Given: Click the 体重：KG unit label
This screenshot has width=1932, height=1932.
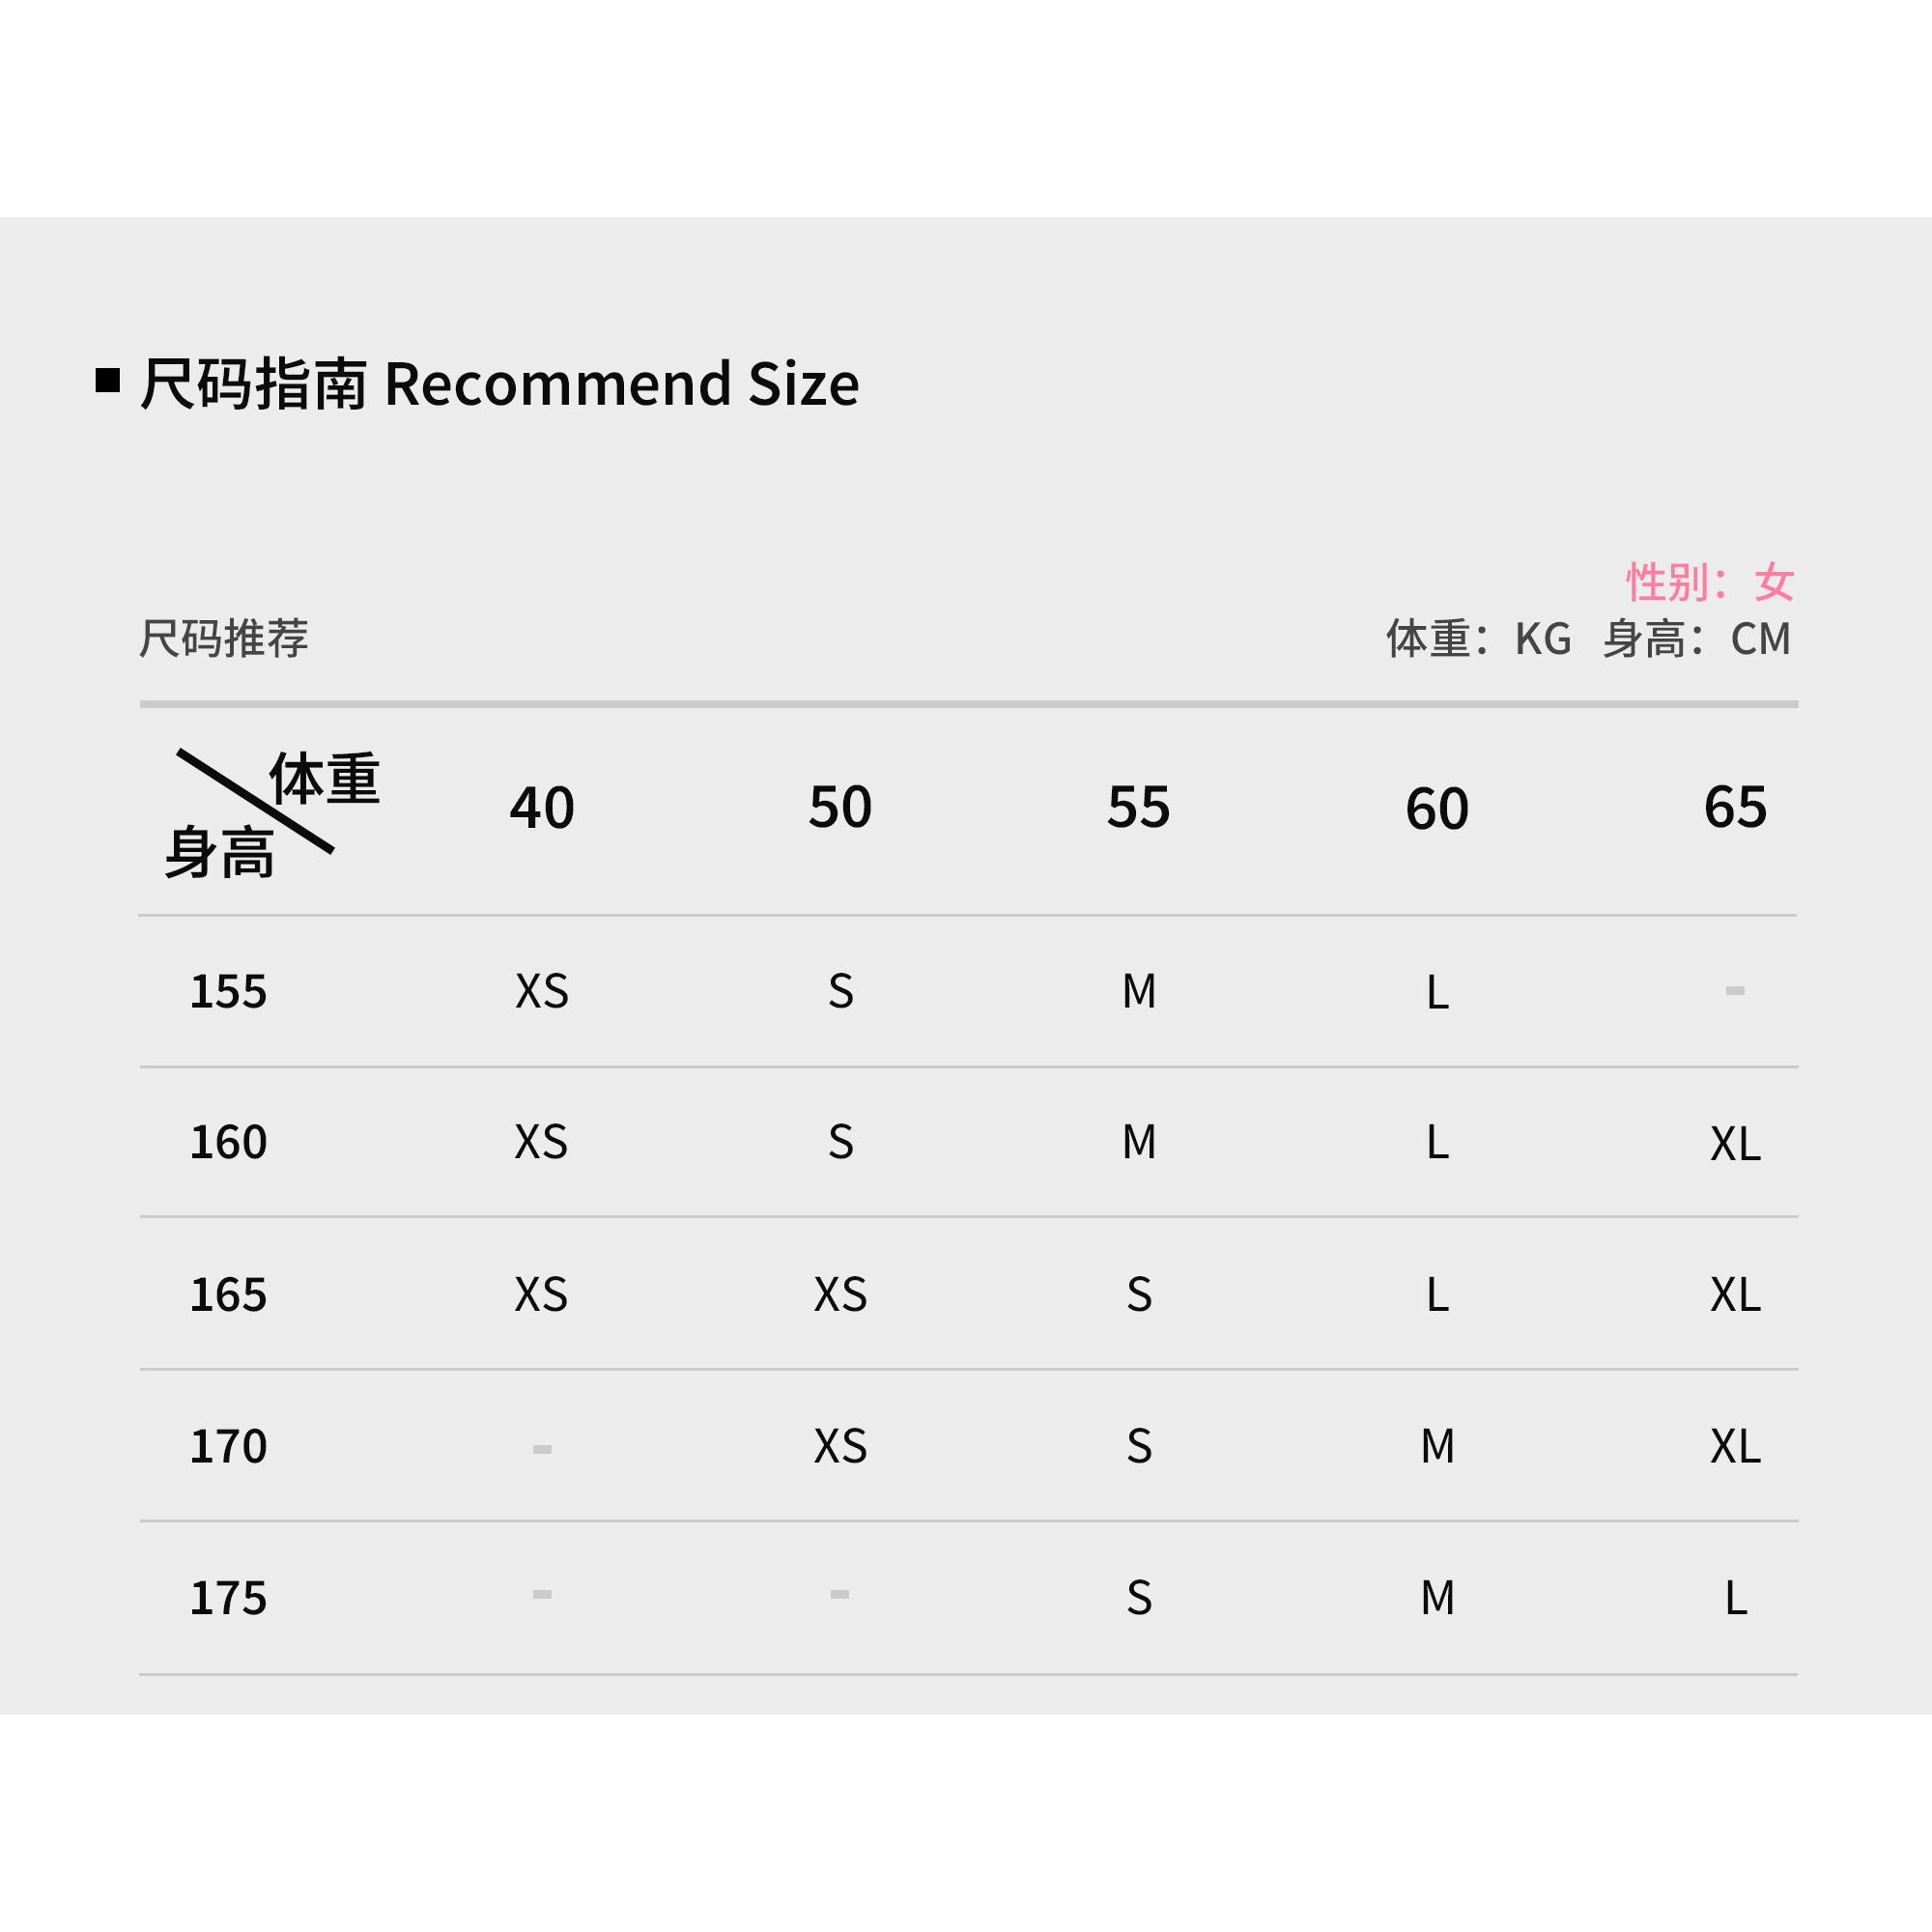Looking at the screenshot, I should pyautogui.click(x=1477, y=639).
